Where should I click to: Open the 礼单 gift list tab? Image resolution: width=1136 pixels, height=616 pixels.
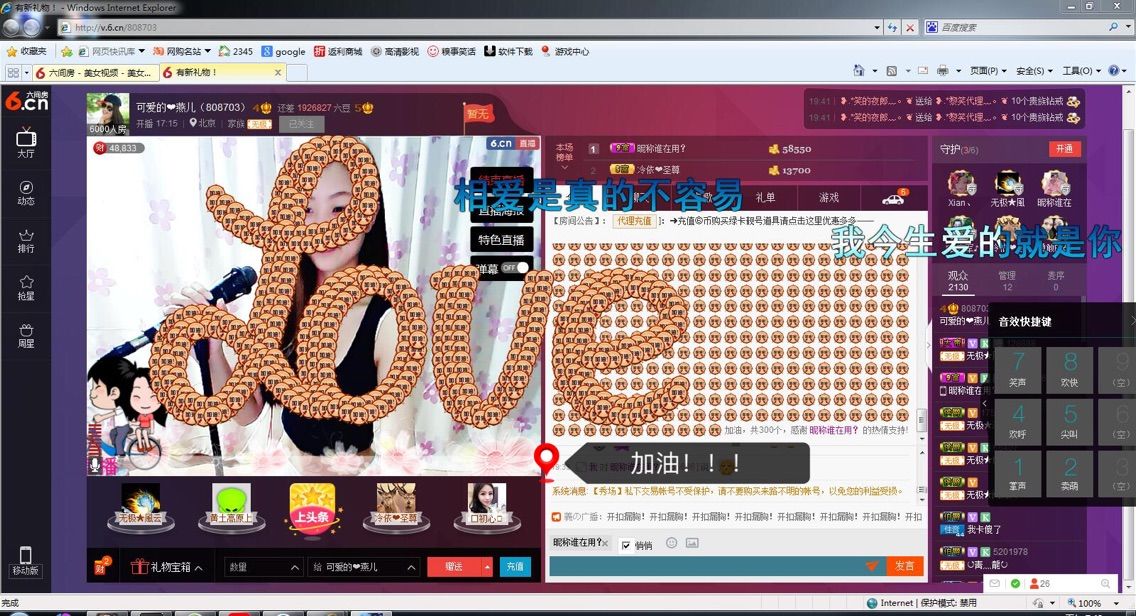[x=766, y=197]
